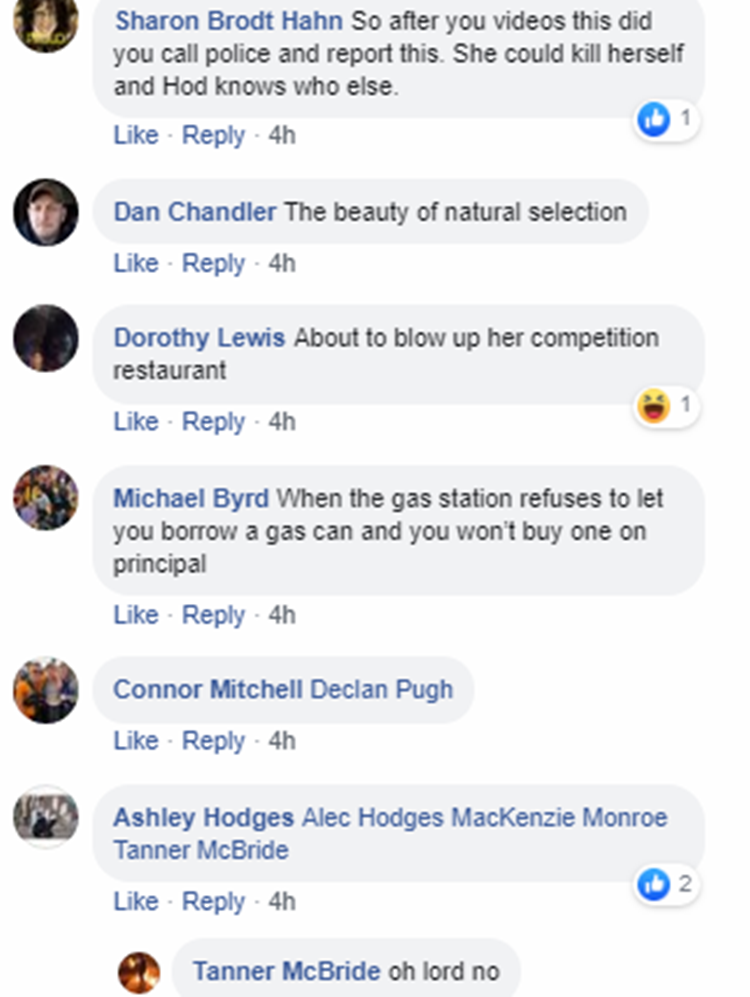Screen dimensions: 750x997
Task: Click the thumbs-up reaction on Sharon's comment
Action: [x=653, y=120]
